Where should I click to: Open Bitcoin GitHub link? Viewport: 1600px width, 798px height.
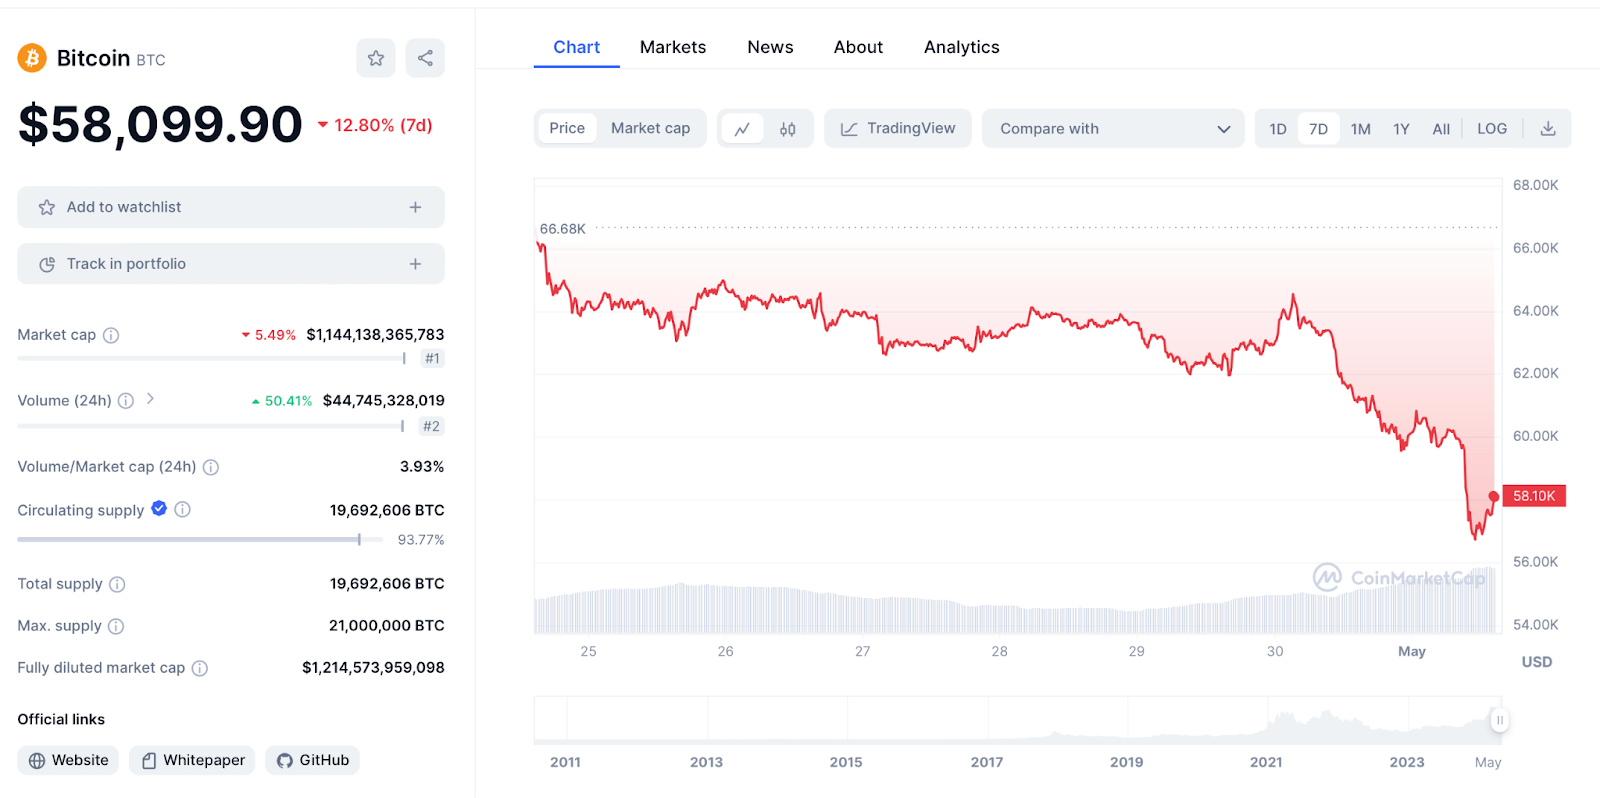312,760
